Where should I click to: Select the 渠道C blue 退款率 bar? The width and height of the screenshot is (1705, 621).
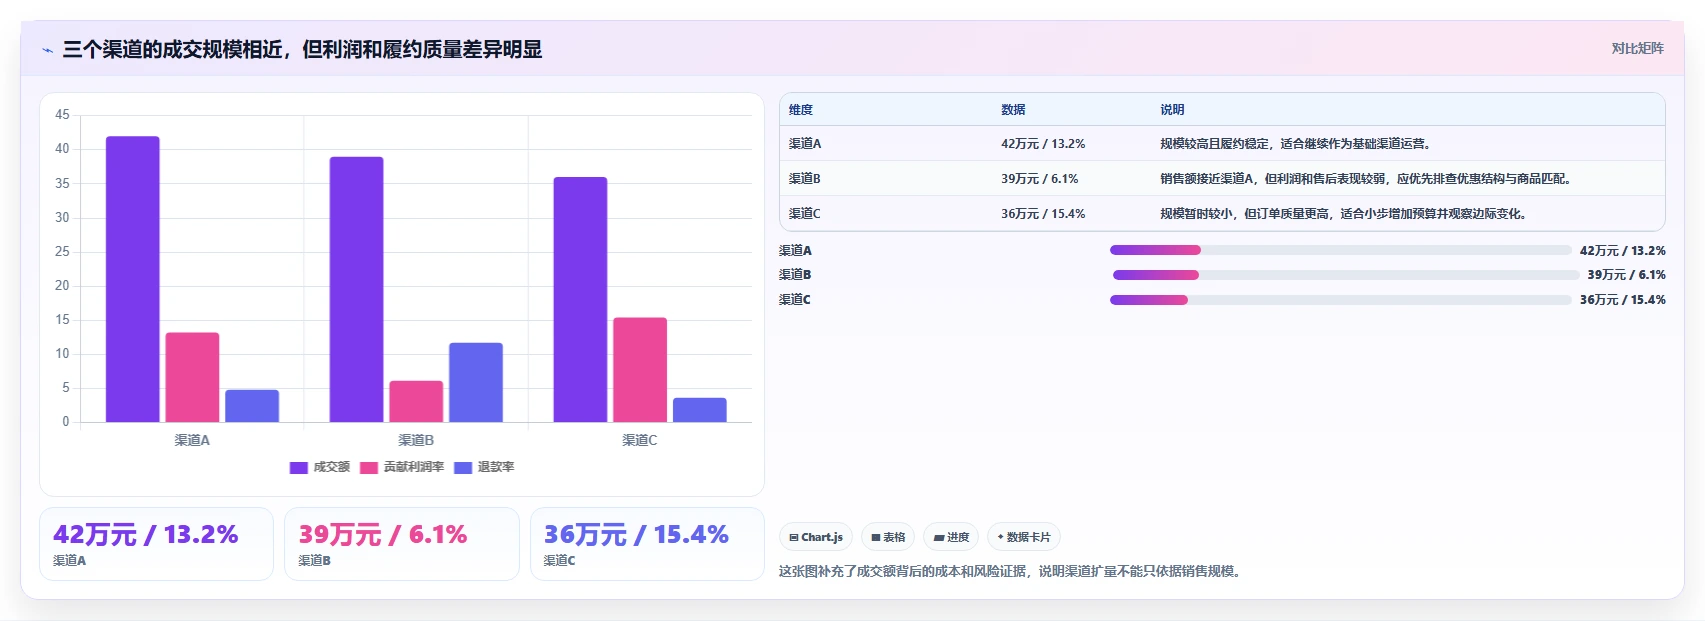tap(700, 410)
